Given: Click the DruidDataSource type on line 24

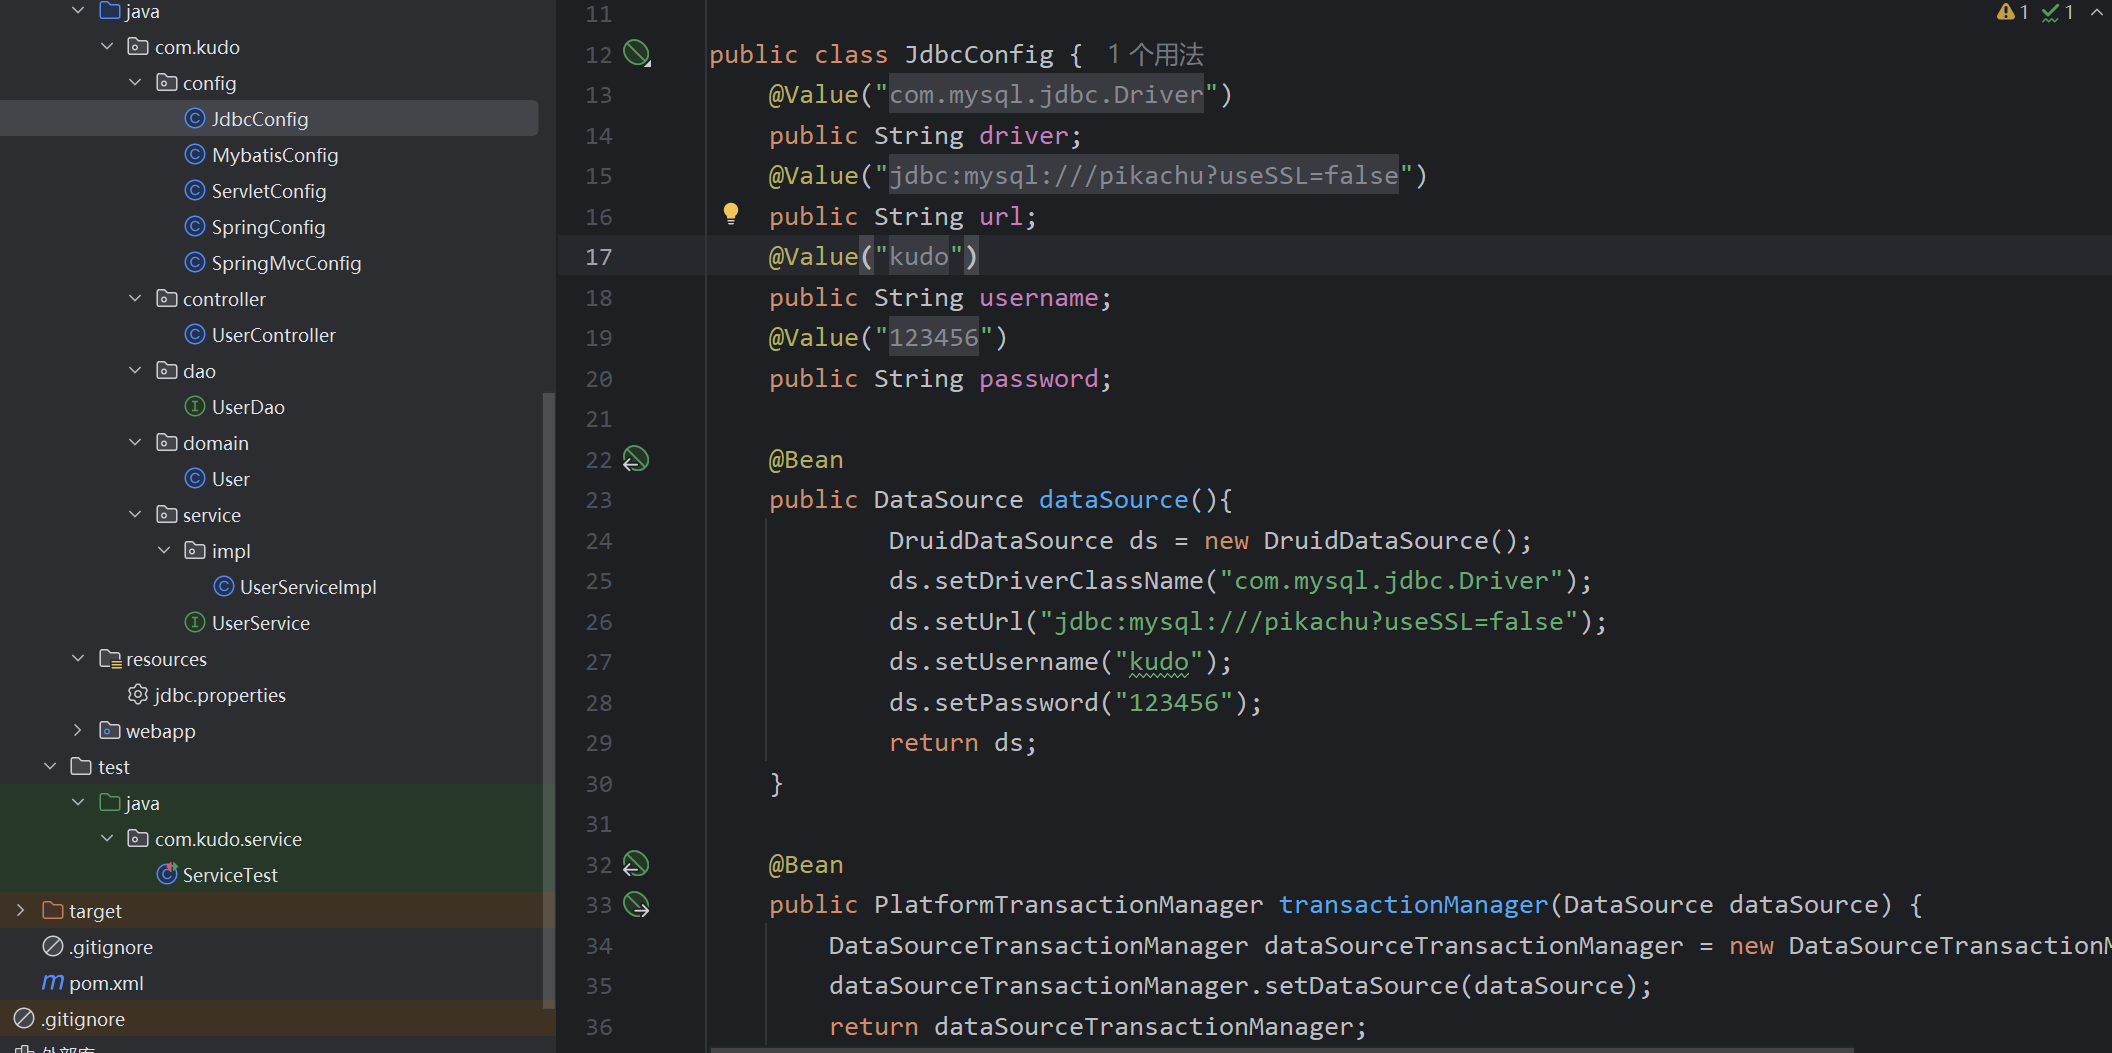Looking at the screenshot, I should (x=1001, y=541).
